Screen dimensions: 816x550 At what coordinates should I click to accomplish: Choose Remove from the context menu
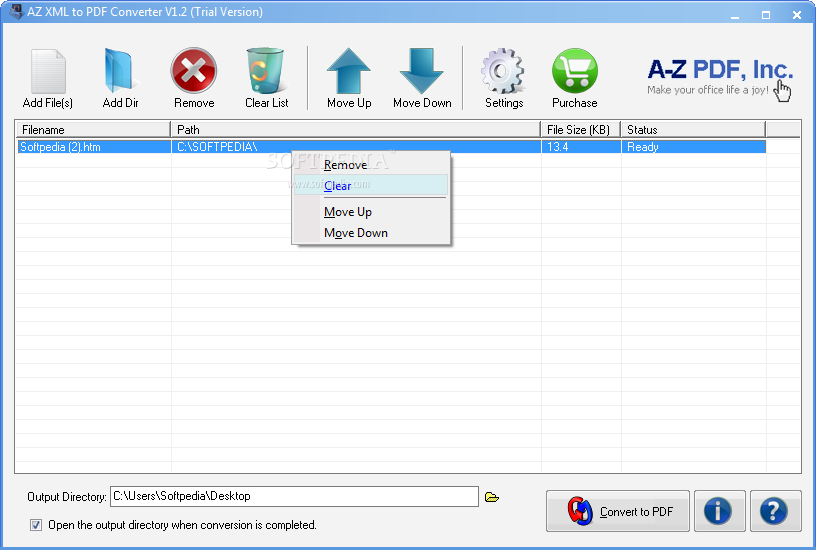point(371,165)
